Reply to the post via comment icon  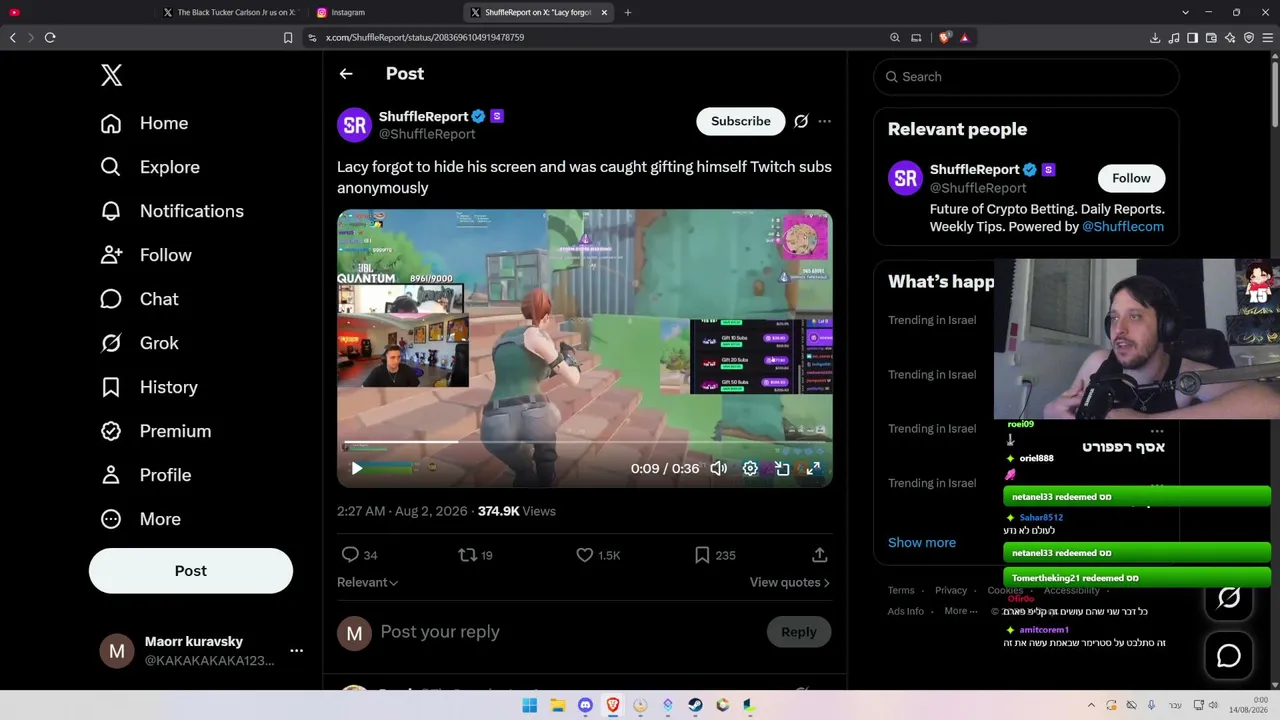coord(350,554)
